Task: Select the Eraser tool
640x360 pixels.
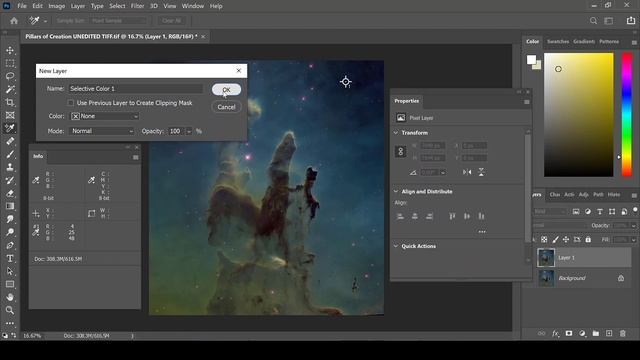Action: [x=10, y=193]
